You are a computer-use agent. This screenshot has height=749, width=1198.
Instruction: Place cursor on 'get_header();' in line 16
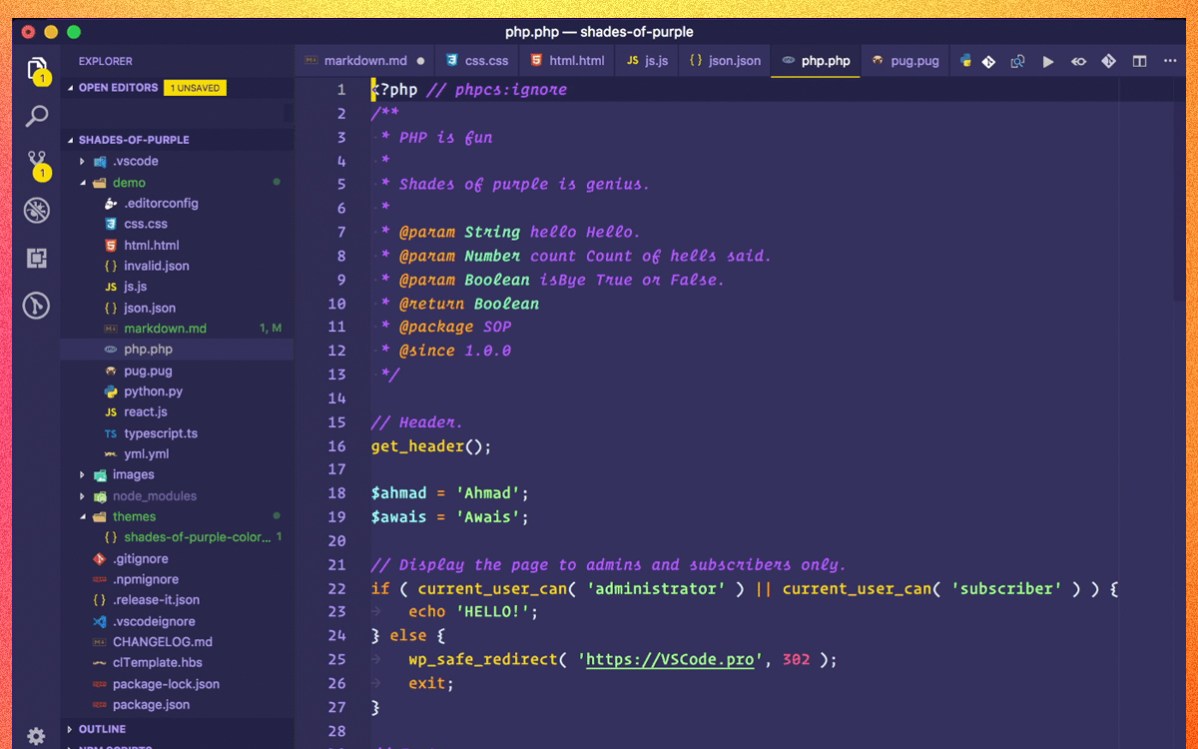(431, 446)
